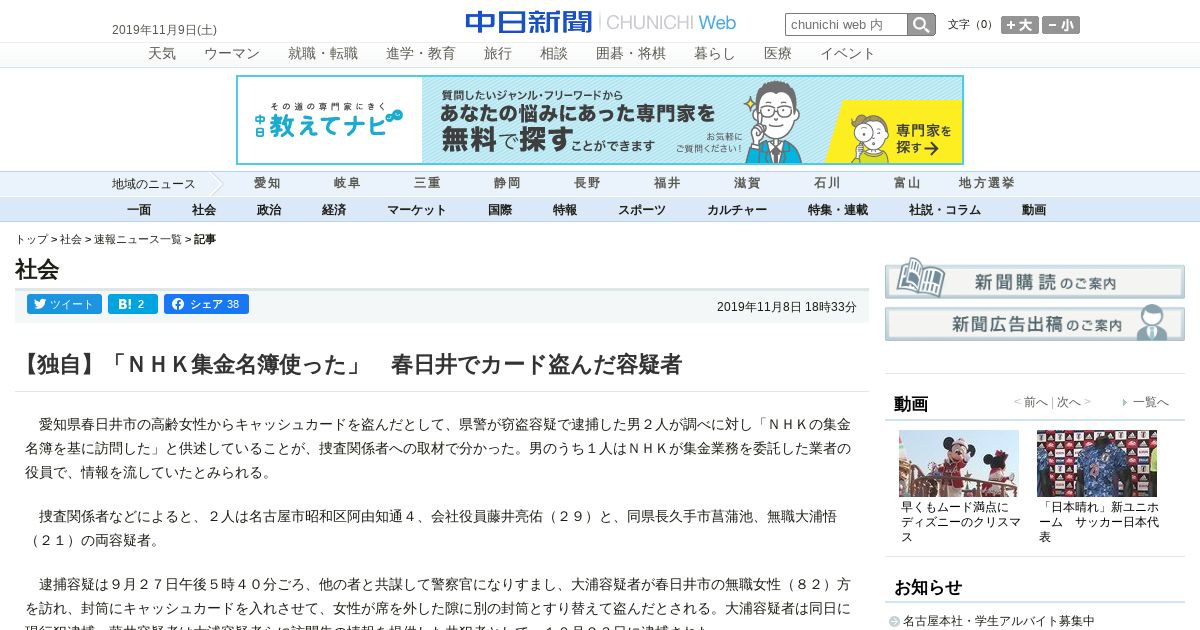Image resolution: width=1200 pixels, height=630 pixels.
Task: Select 岐阜 regional news
Action: 347,183
